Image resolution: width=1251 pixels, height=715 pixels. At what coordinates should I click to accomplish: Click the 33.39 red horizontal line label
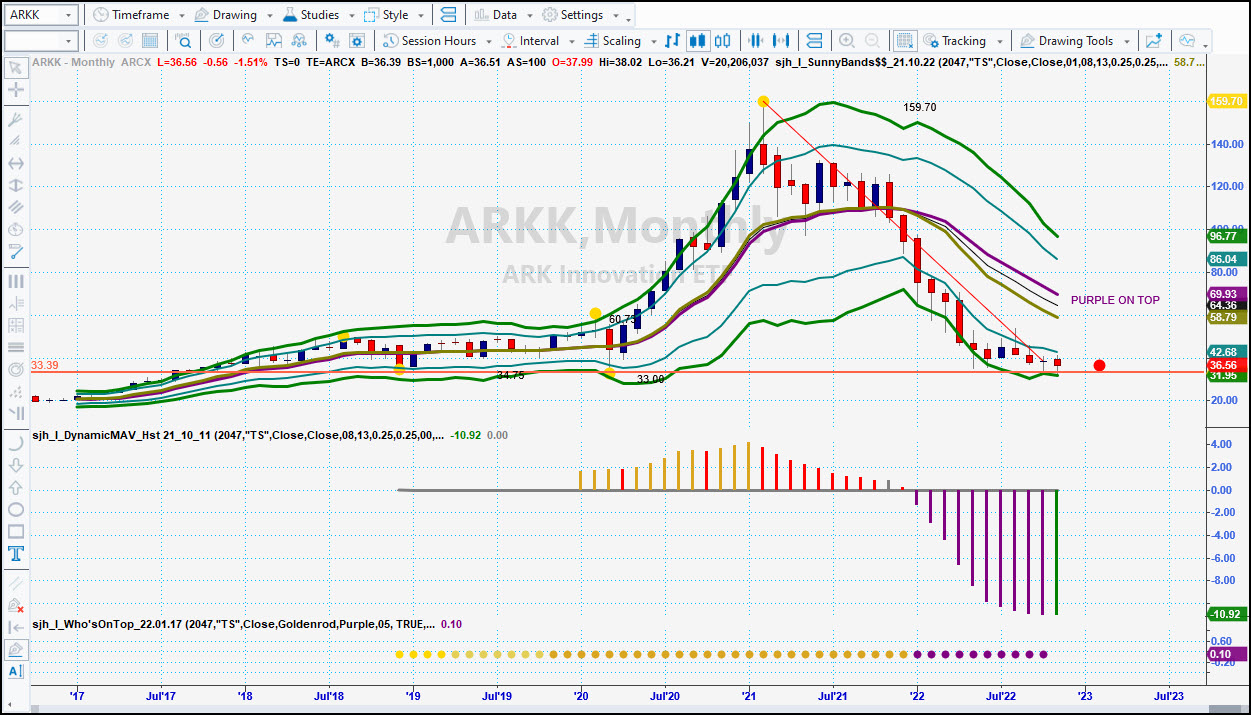(x=45, y=365)
